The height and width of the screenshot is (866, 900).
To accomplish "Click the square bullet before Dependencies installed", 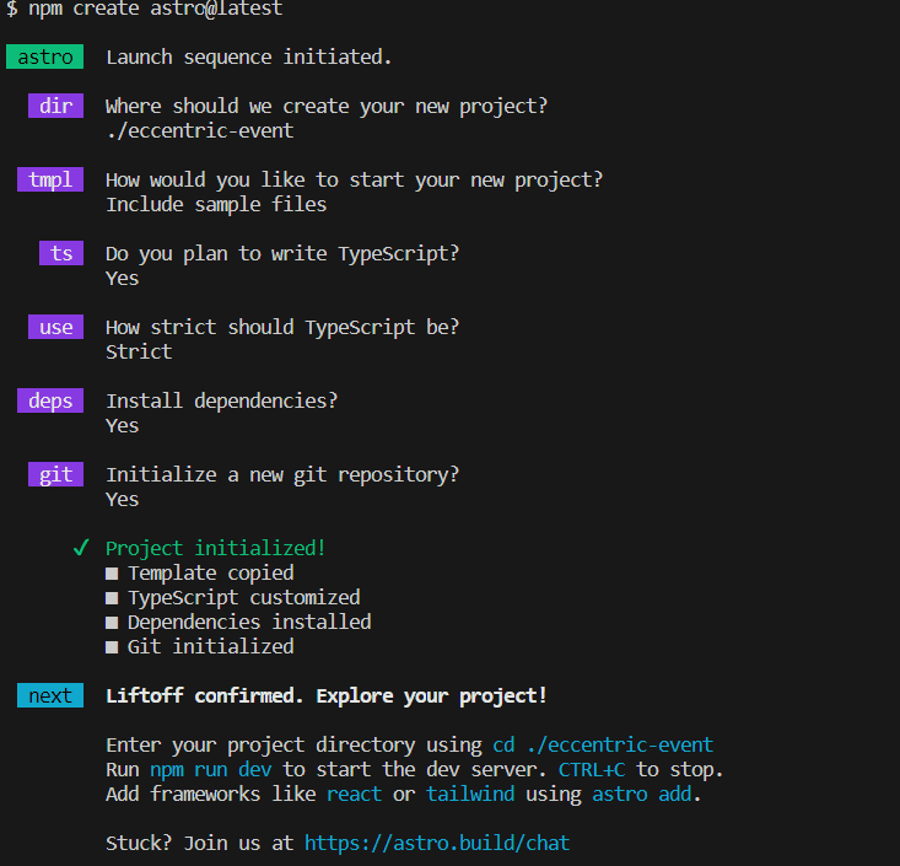I will click(x=111, y=623).
